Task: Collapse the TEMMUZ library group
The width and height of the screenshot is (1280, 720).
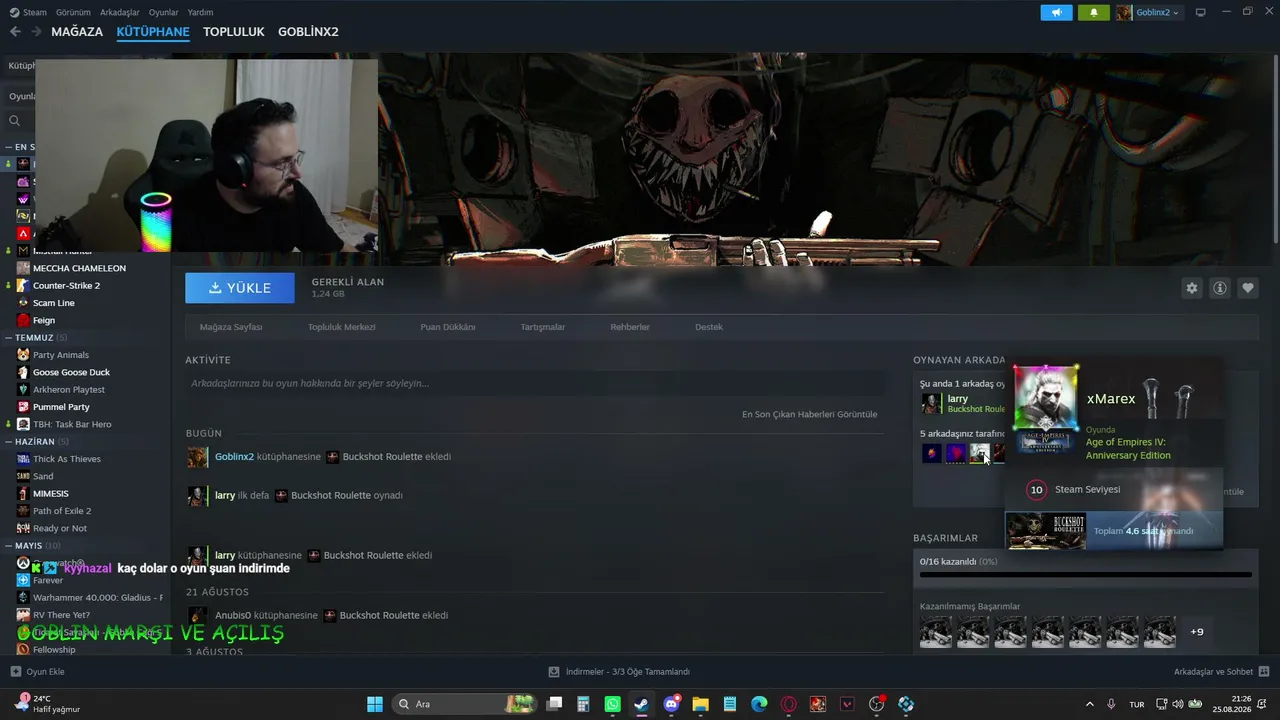Action: [9, 338]
